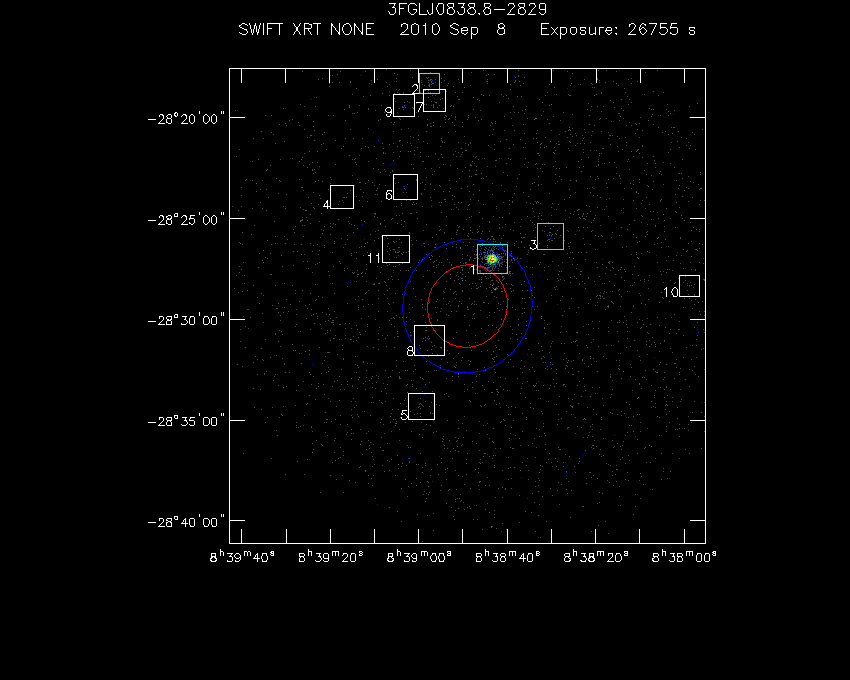Select white box of source 7
Viewport: 850px width, 680px height.
tap(434, 100)
